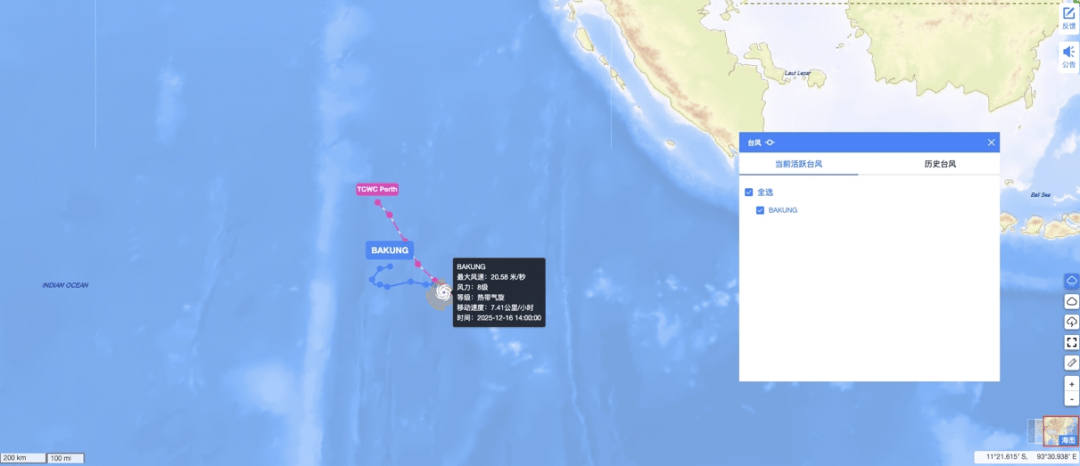Screen dimensions: 1080x466
Task: Toggle the thunderstorm cloud layer icon
Action: click(x=1071, y=321)
